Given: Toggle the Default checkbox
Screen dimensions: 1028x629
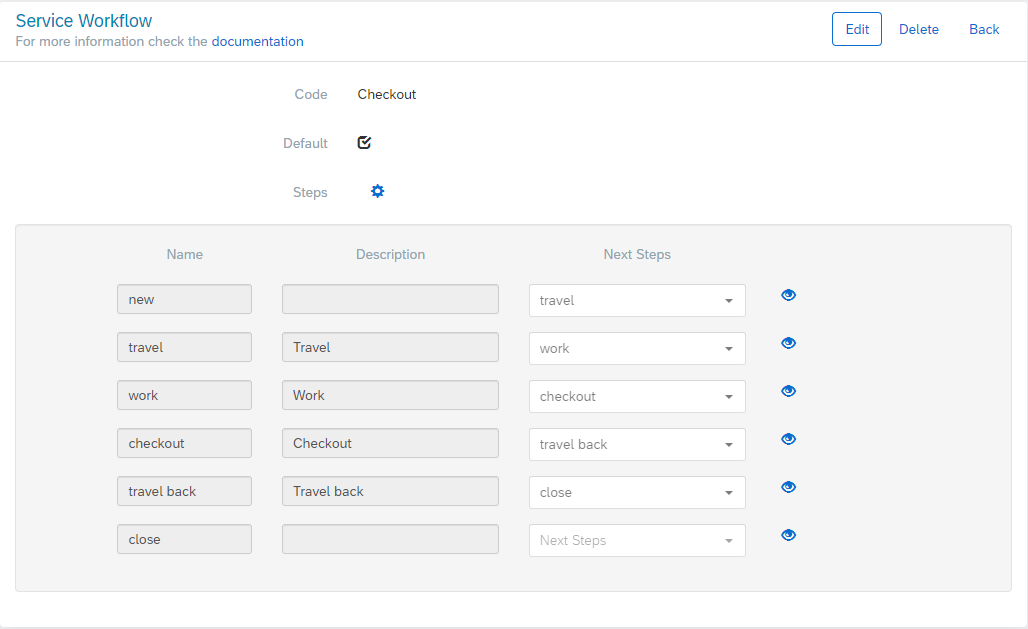Looking at the screenshot, I should [x=364, y=142].
